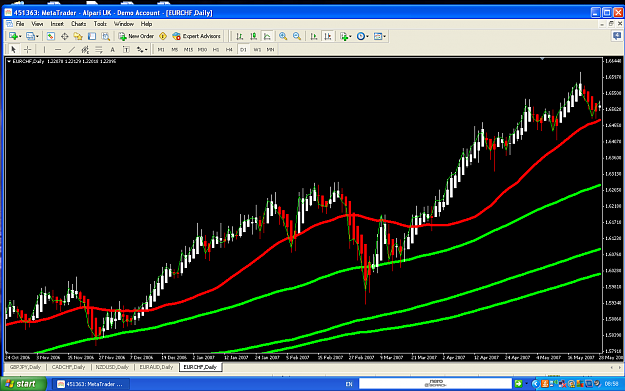Switch timeframe to M5

point(175,49)
